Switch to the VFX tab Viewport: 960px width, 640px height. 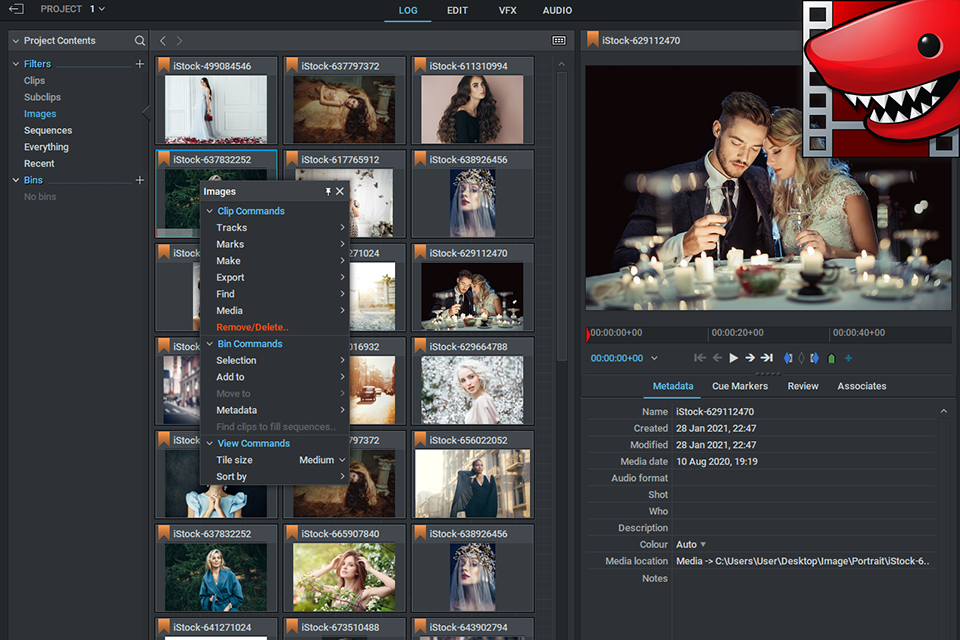pos(508,10)
